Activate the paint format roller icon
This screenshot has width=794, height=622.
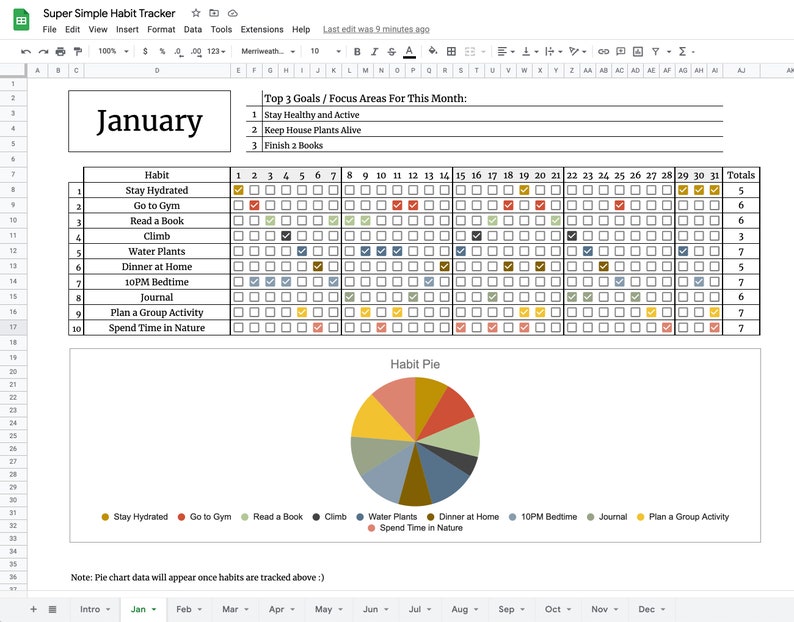[x=78, y=51]
